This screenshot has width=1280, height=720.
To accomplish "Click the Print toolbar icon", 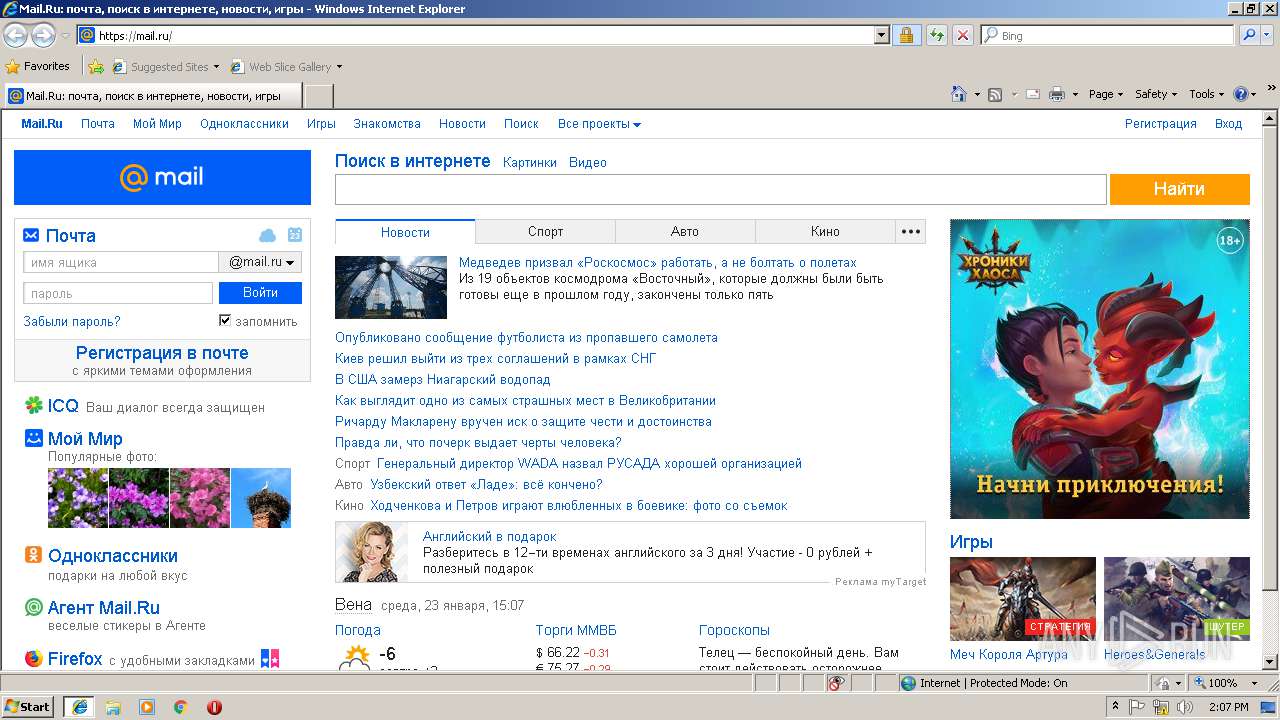I will 1057,94.
